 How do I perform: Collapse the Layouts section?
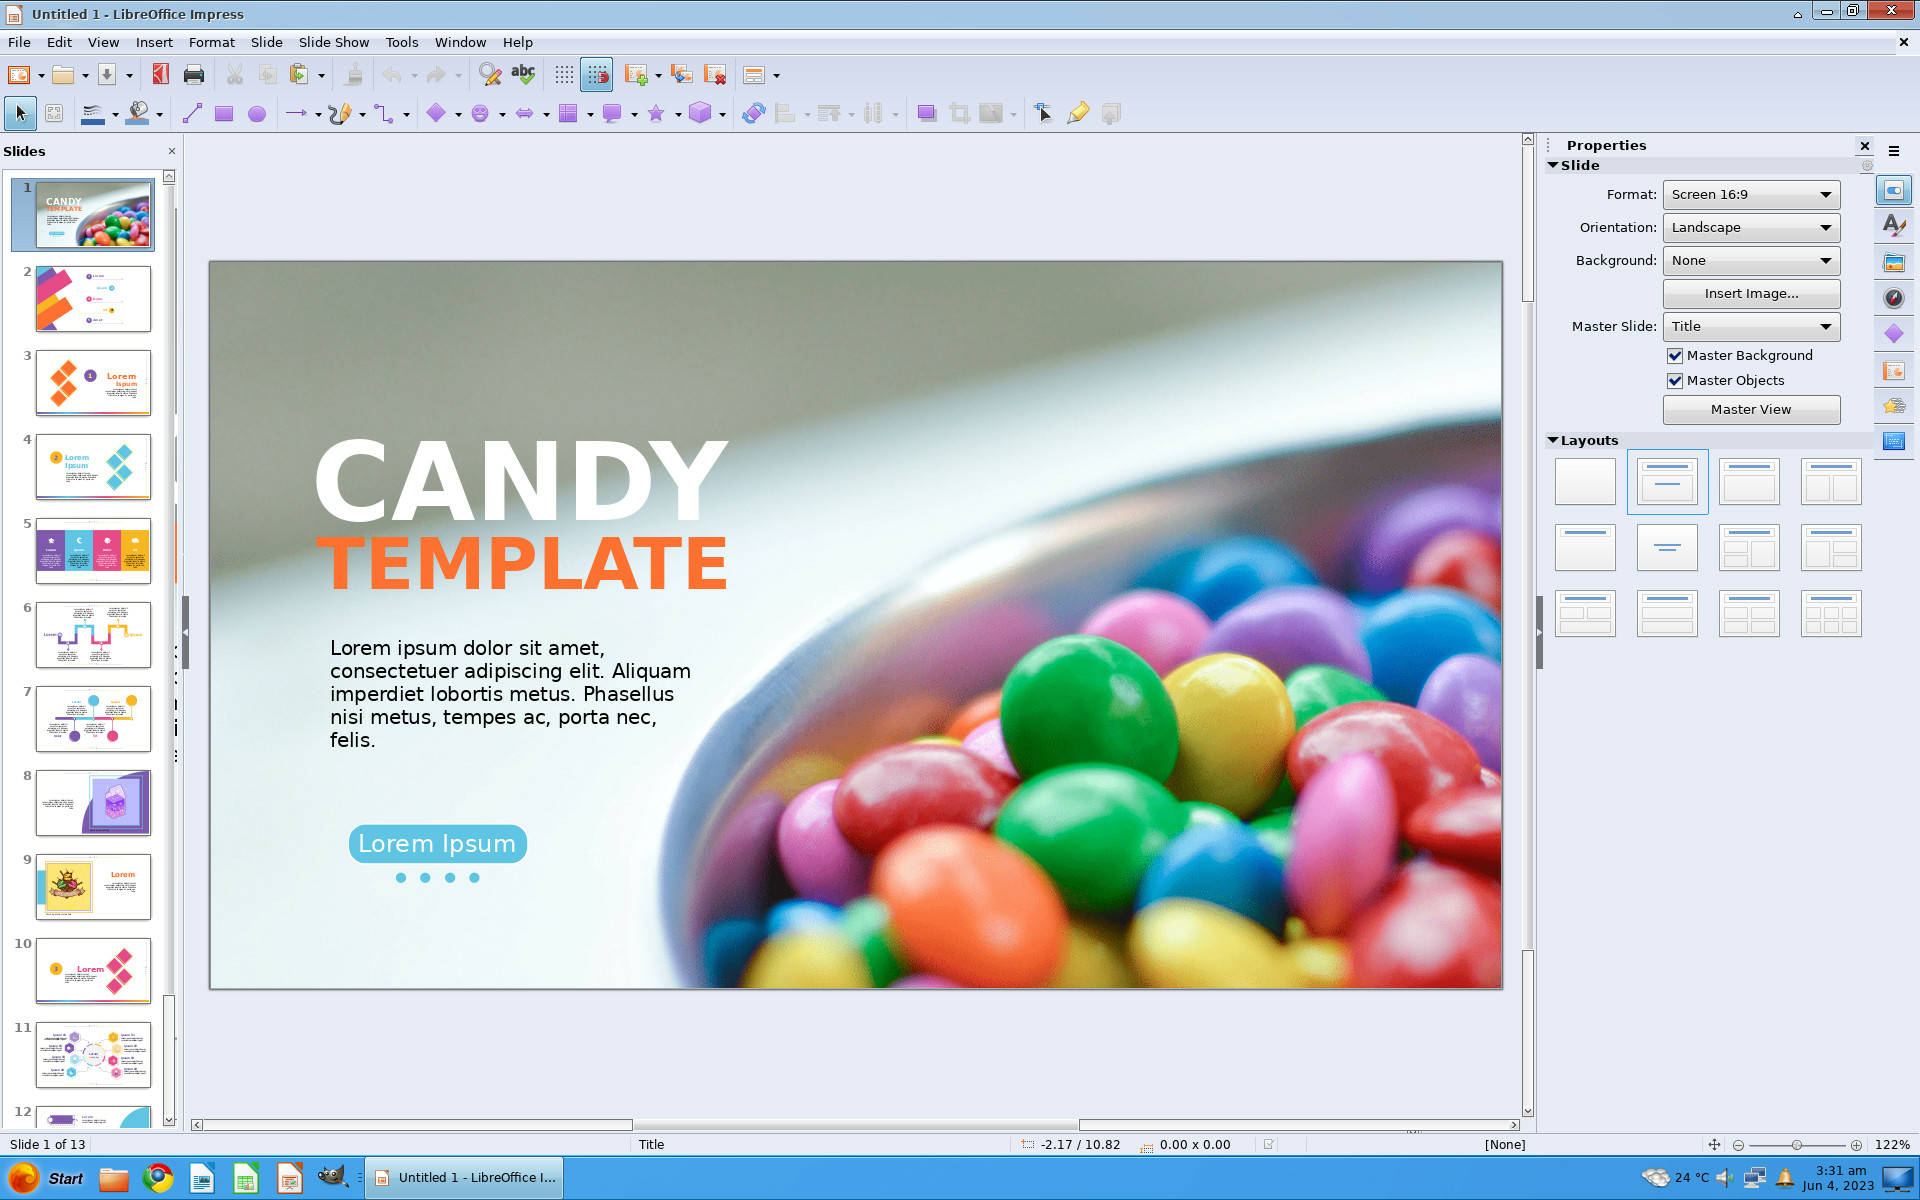(1553, 441)
